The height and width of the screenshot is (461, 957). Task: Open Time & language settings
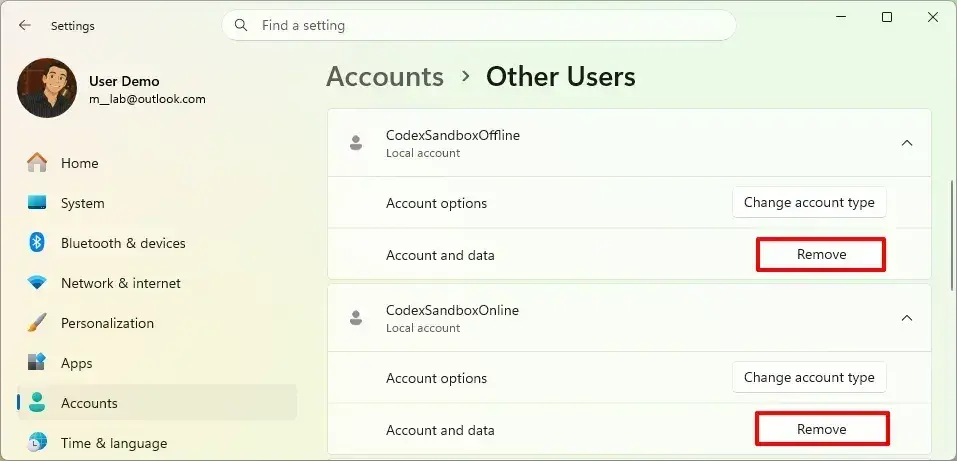click(x=157, y=443)
